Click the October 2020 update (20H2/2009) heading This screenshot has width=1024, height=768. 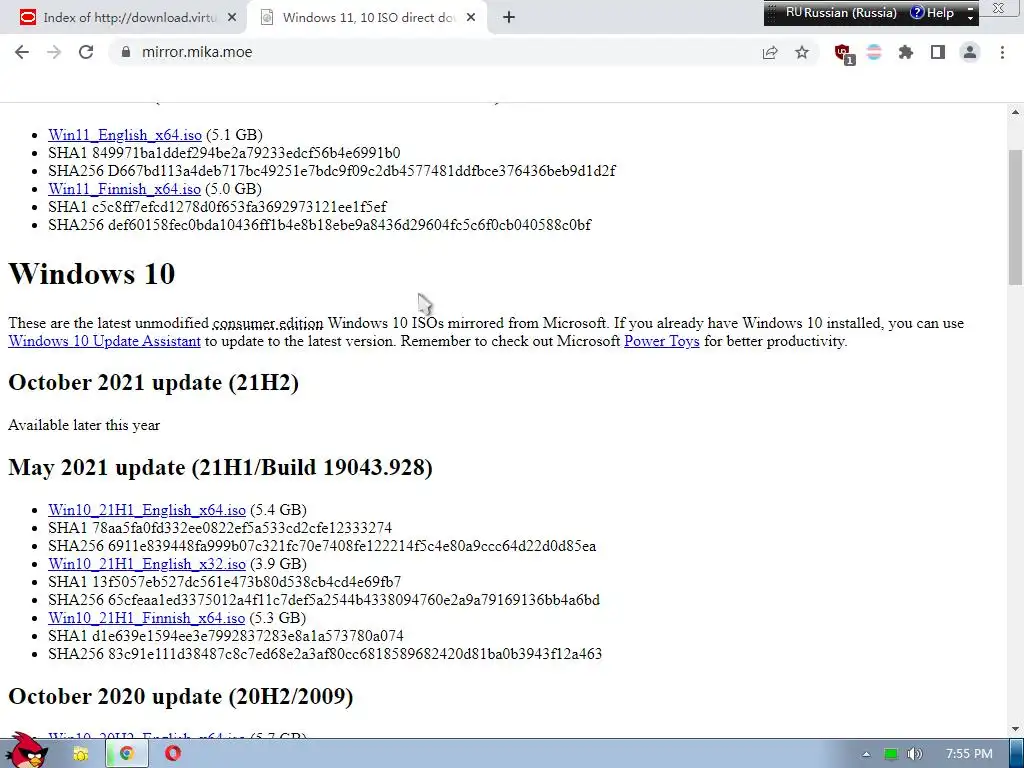(181, 696)
